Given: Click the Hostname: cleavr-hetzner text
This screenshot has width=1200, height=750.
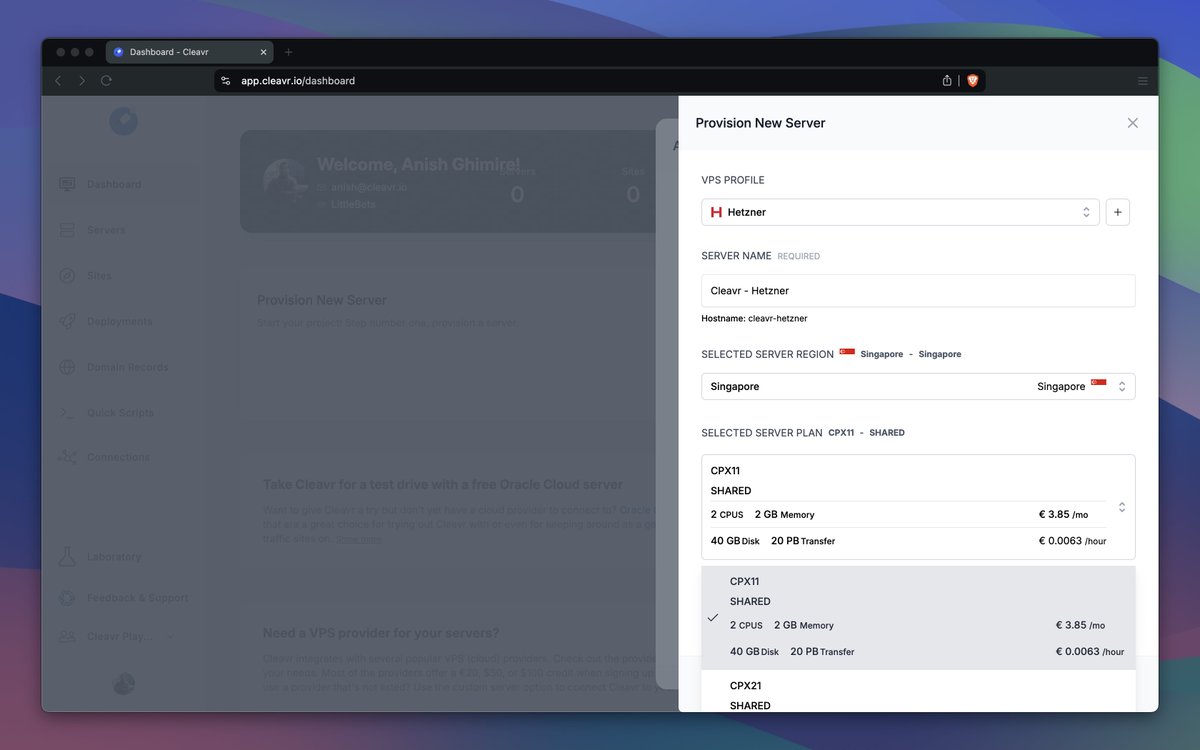Looking at the screenshot, I should pyautogui.click(x=754, y=319).
